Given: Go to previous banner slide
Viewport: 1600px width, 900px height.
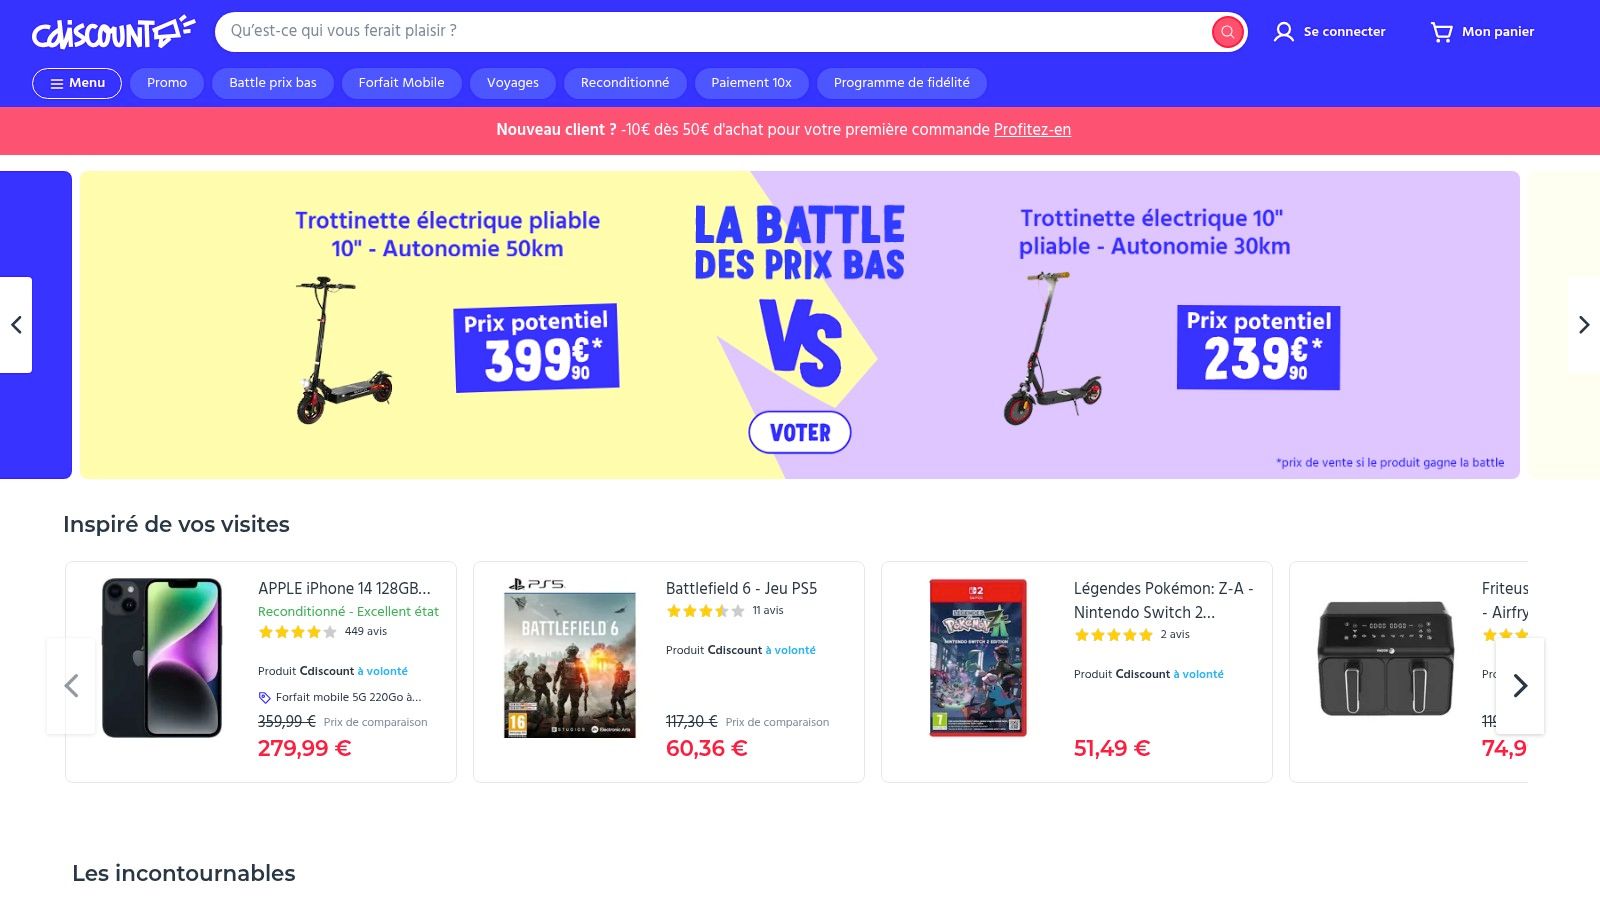Looking at the screenshot, I should [x=16, y=325].
